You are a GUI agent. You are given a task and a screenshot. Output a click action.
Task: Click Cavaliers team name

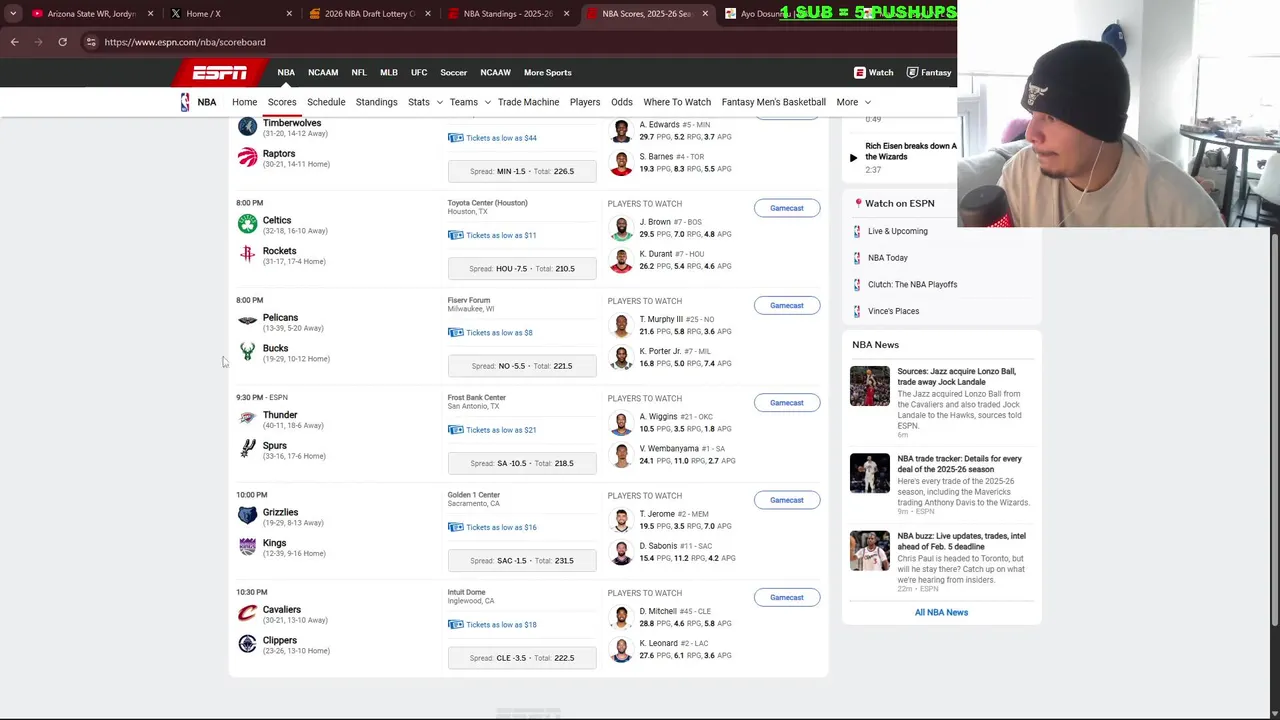tap(281, 609)
